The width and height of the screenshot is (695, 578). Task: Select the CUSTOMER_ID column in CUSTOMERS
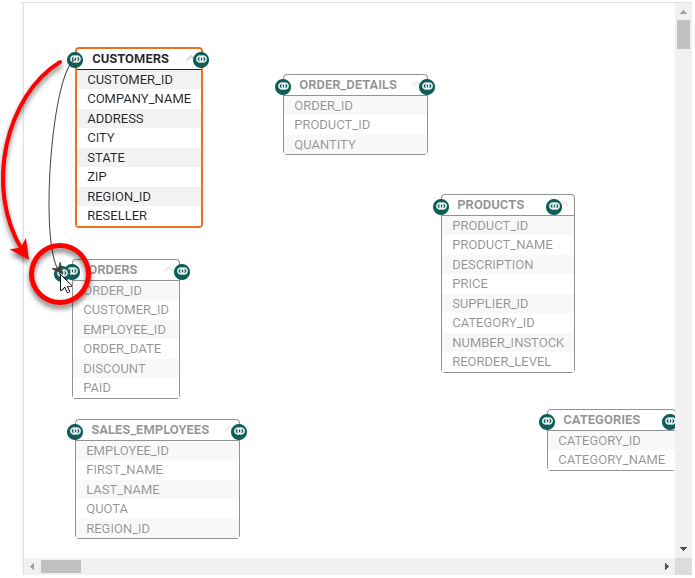click(x=130, y=80)
